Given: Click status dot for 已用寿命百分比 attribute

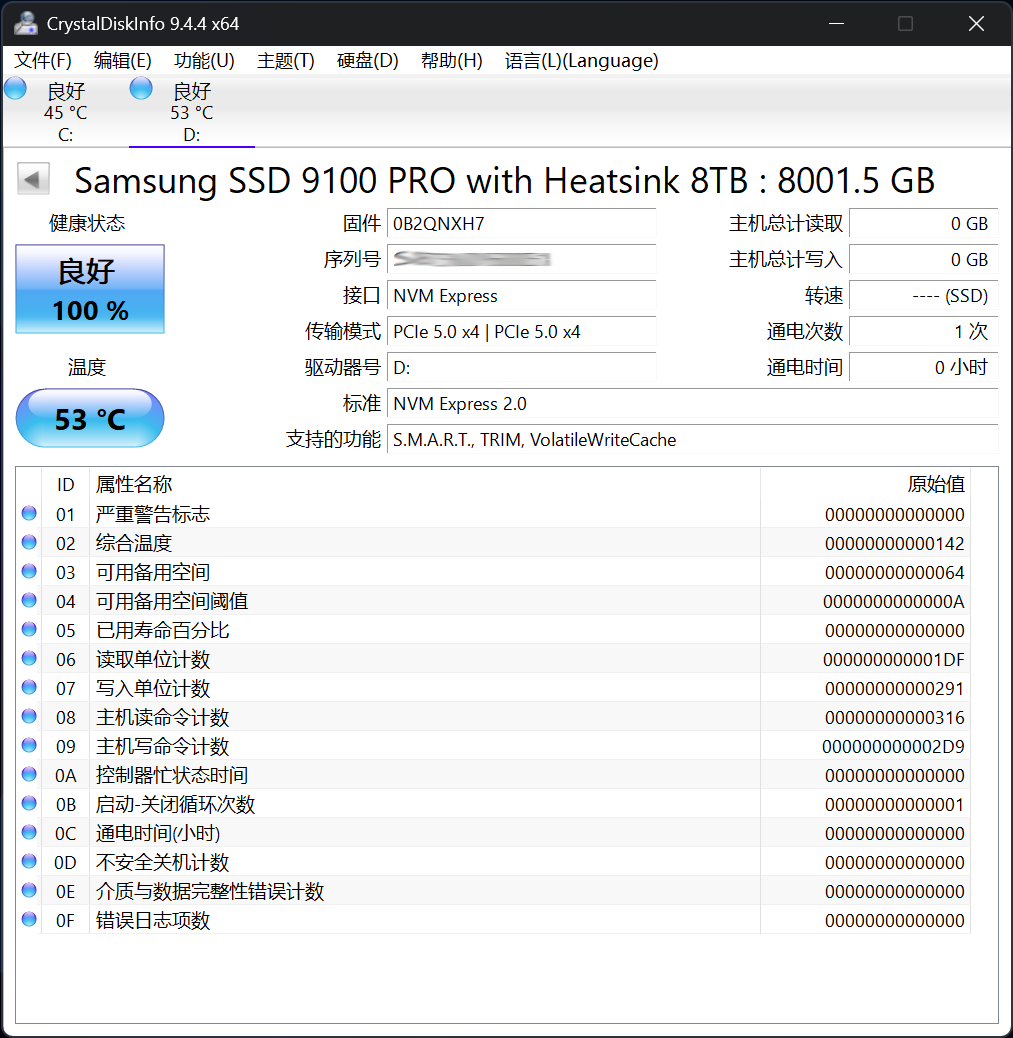Looking at the screenshot, I should [28, 629].
